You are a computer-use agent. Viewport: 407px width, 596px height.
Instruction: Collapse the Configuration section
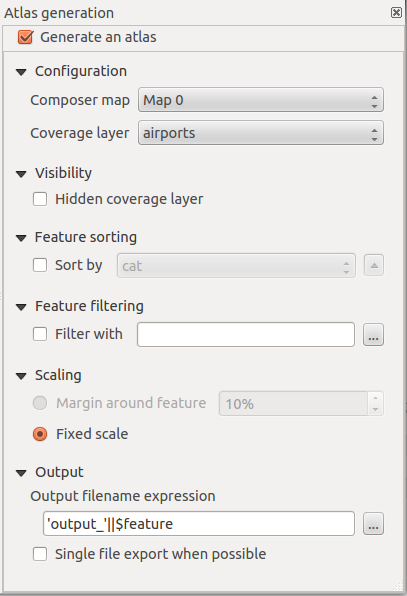21,72
